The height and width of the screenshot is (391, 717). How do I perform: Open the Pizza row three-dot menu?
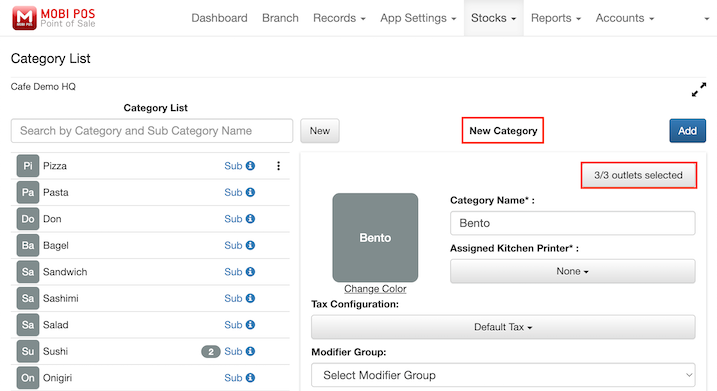[278, 166]
